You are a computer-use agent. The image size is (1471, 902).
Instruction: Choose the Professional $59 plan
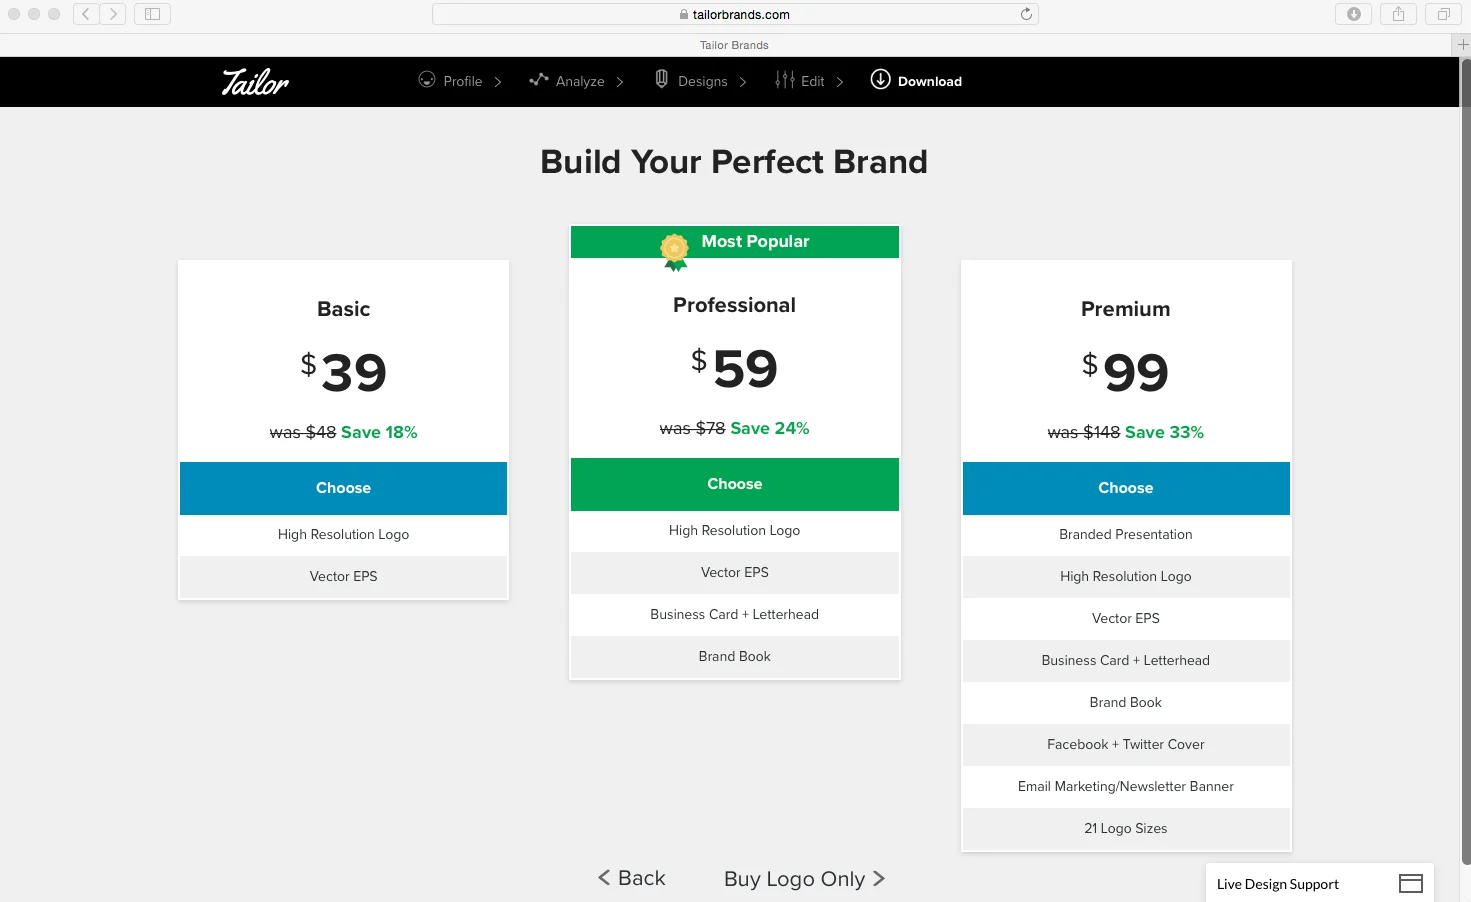[x=735, y=484]
